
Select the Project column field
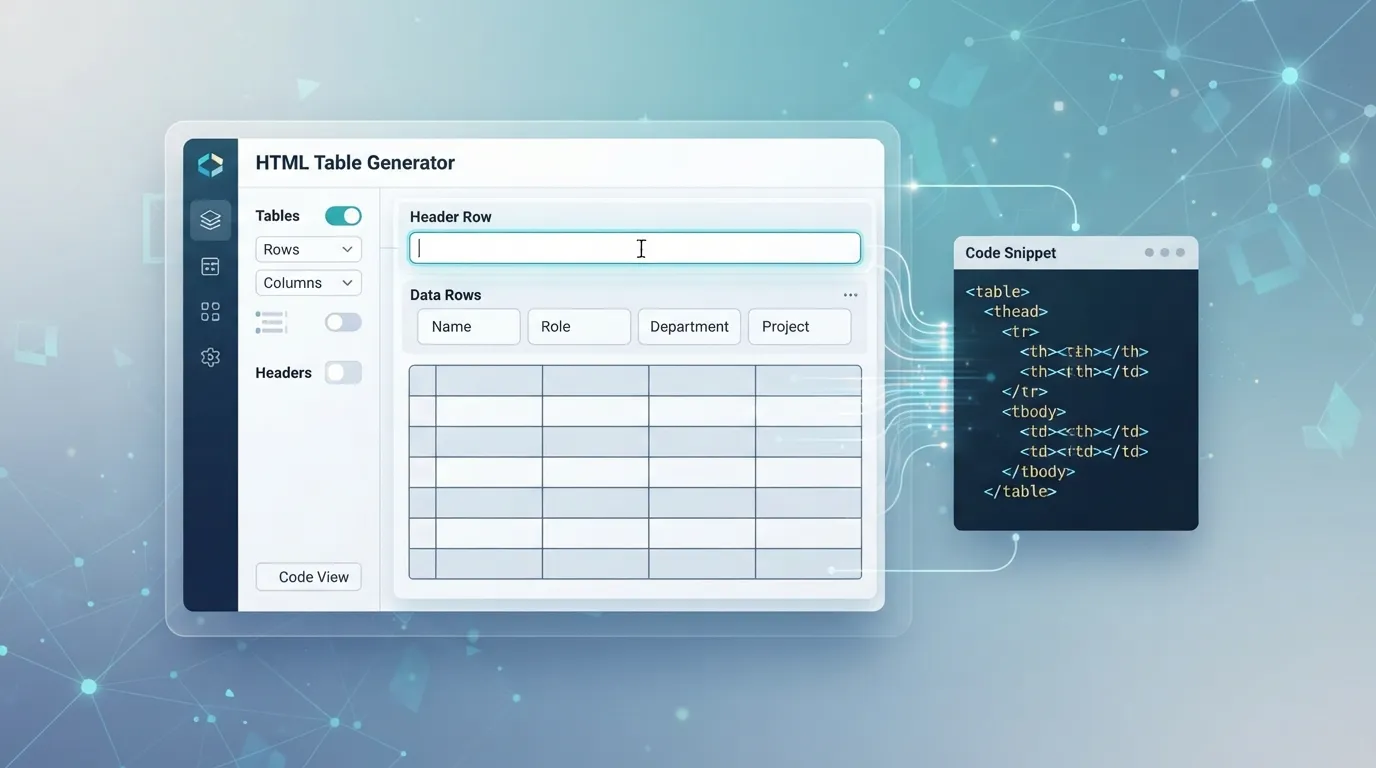[x=800, y=327]
